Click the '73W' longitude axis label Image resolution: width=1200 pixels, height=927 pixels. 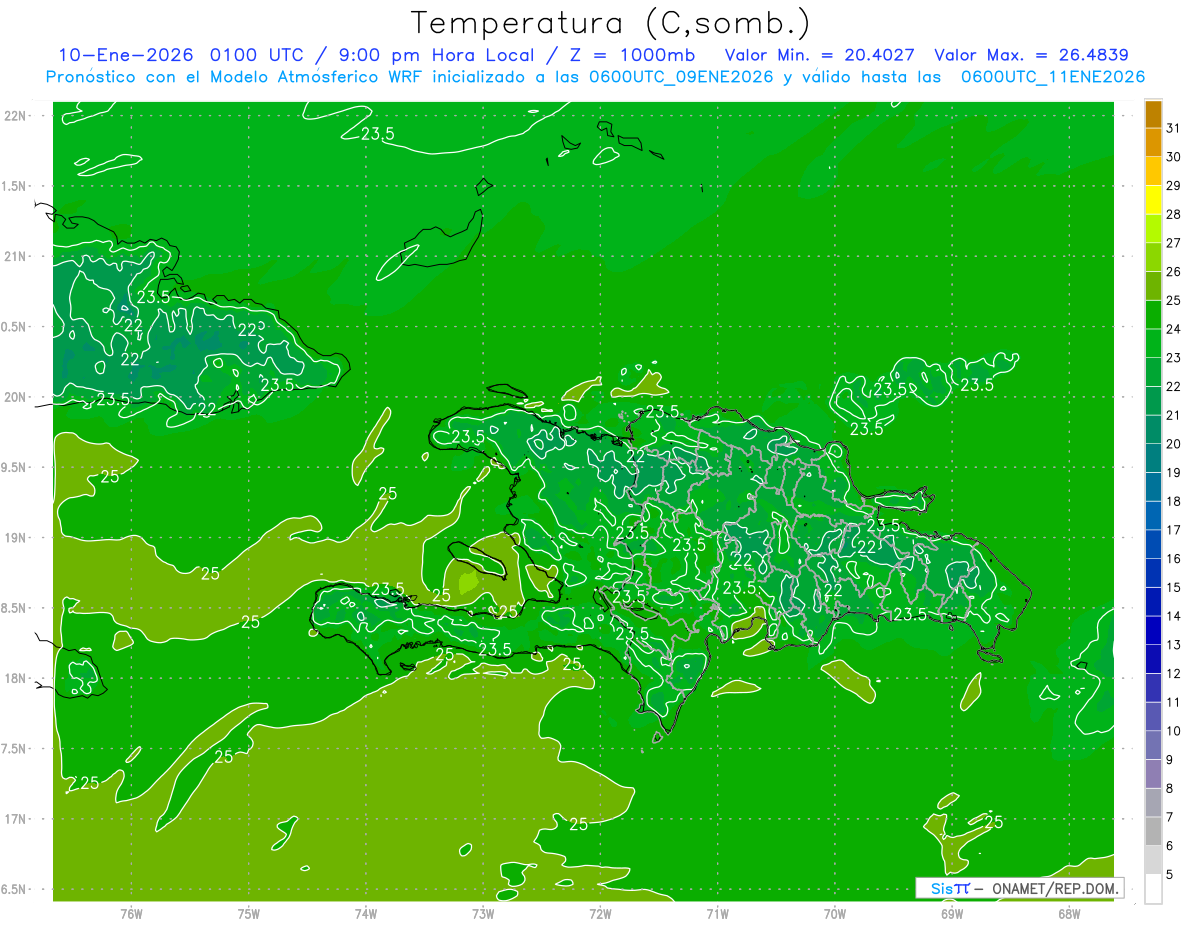483,913
